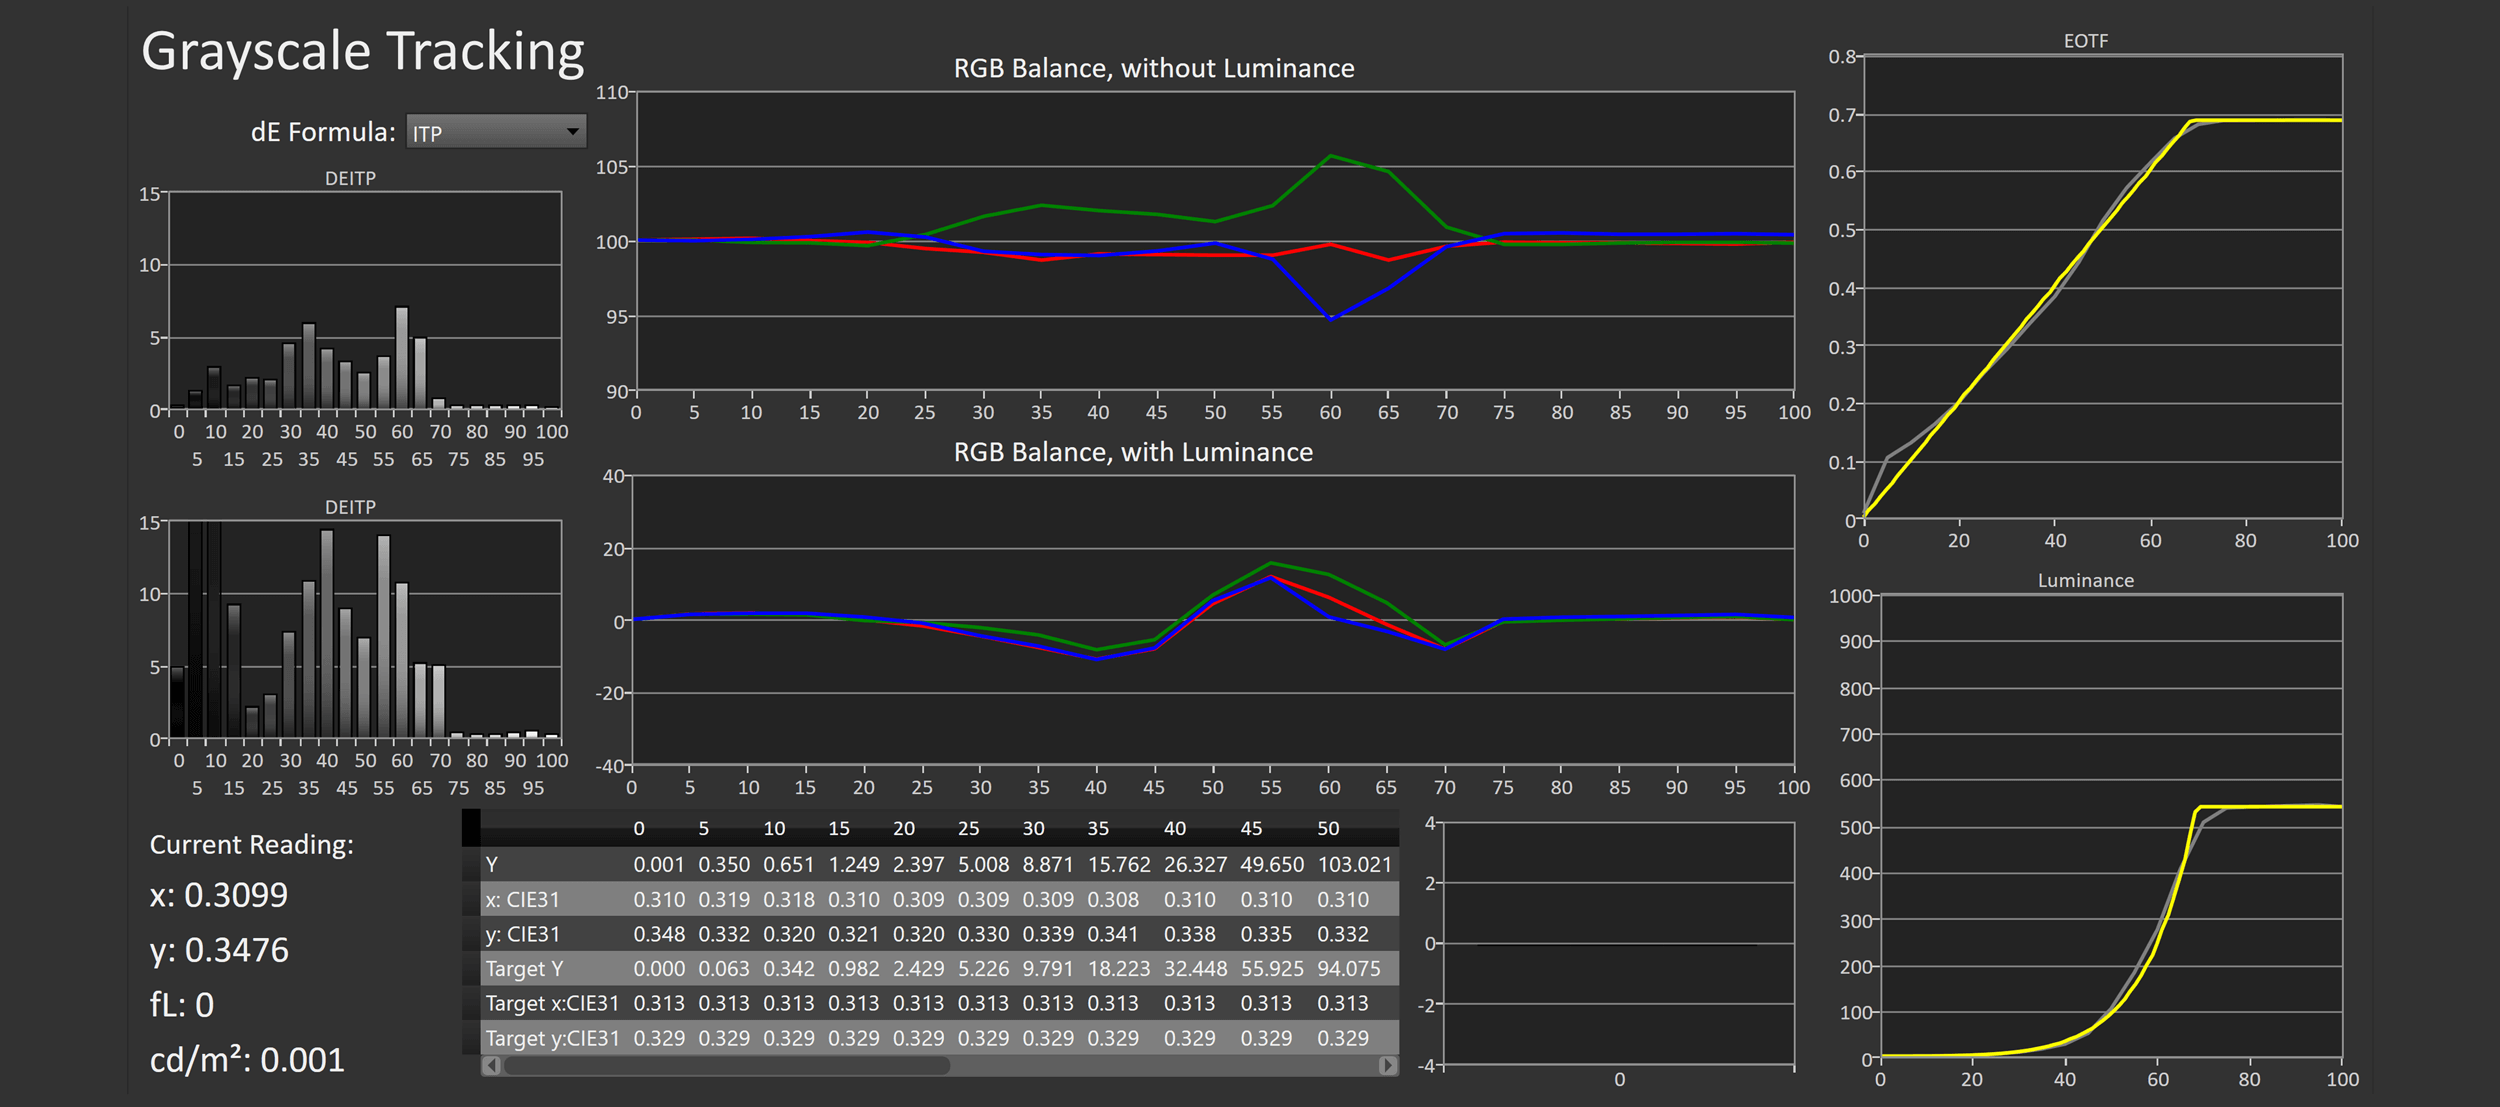Image resolution: width=2500 pixels, height=1107 pixels.
Task: Click the Grayscale Tracking heading
Action: coord(362,52)
